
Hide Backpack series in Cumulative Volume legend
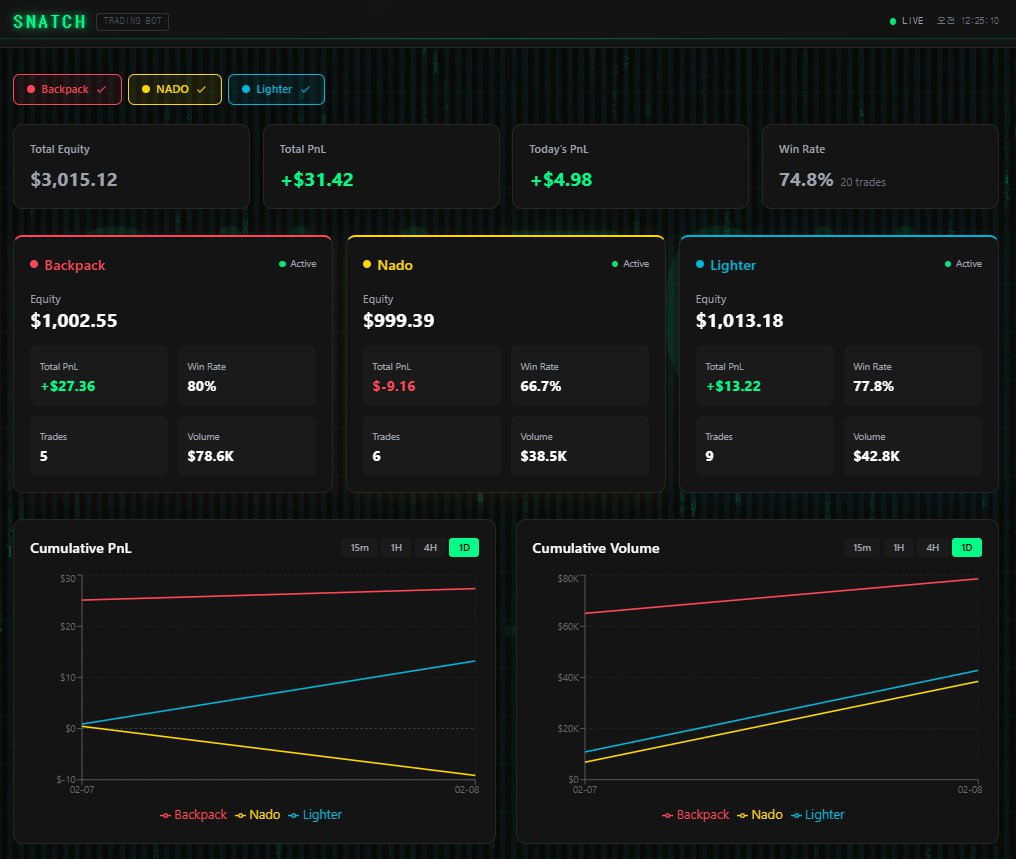(x=695, y=815)
